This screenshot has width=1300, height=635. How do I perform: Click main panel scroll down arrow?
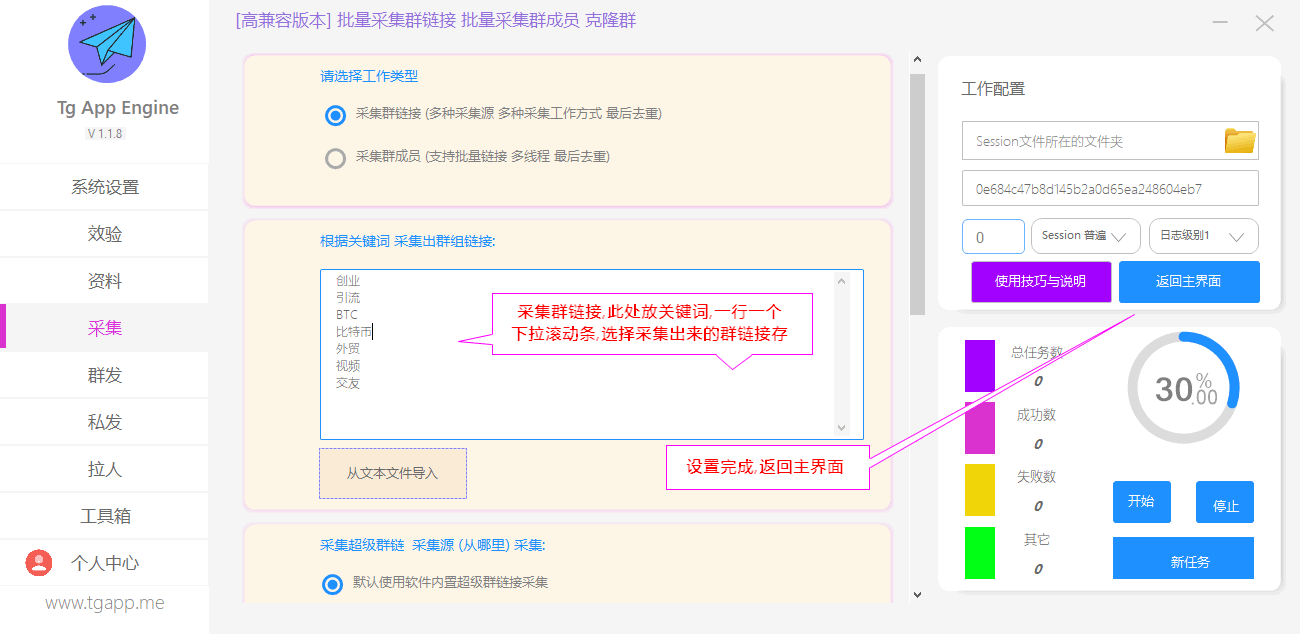(917, 595)
